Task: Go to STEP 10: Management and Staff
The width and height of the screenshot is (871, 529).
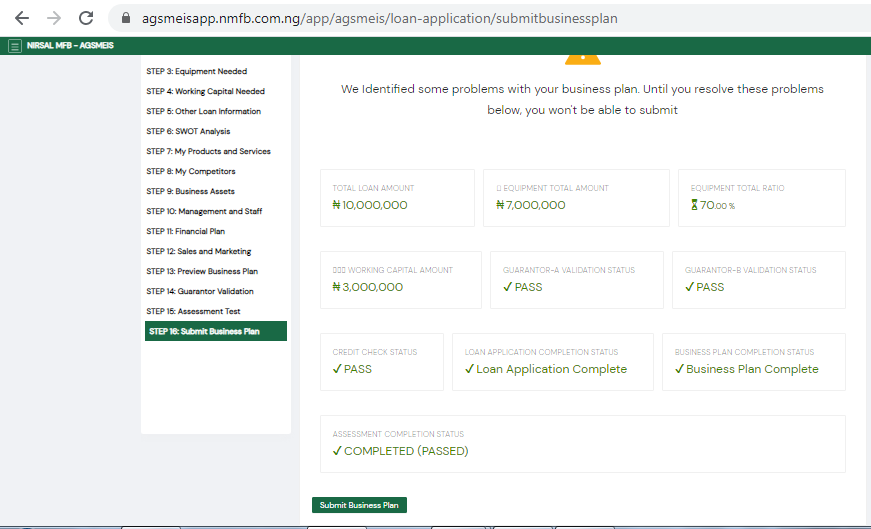Action: point(204,211)
